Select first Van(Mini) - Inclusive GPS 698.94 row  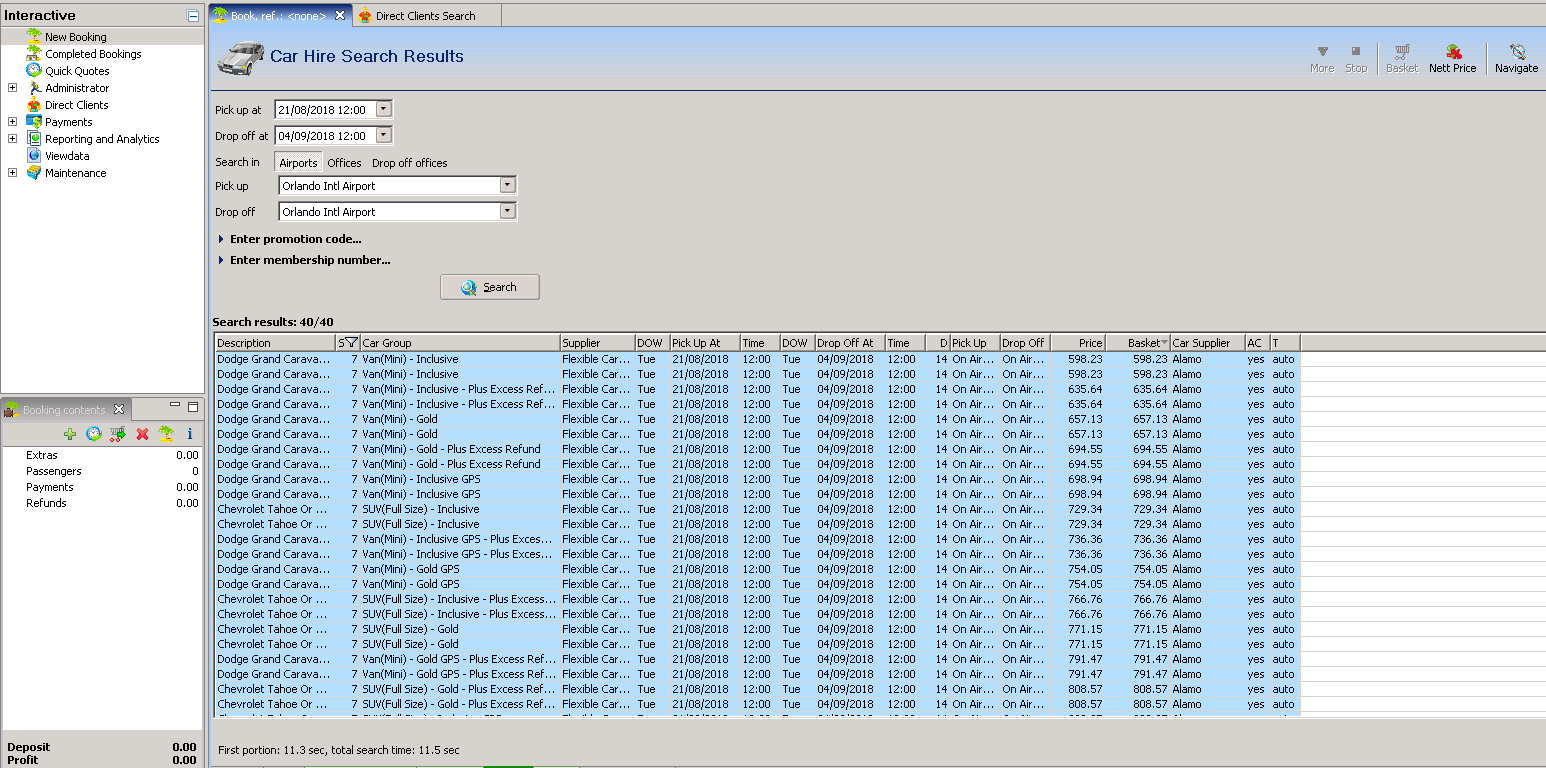coord(757,479)
